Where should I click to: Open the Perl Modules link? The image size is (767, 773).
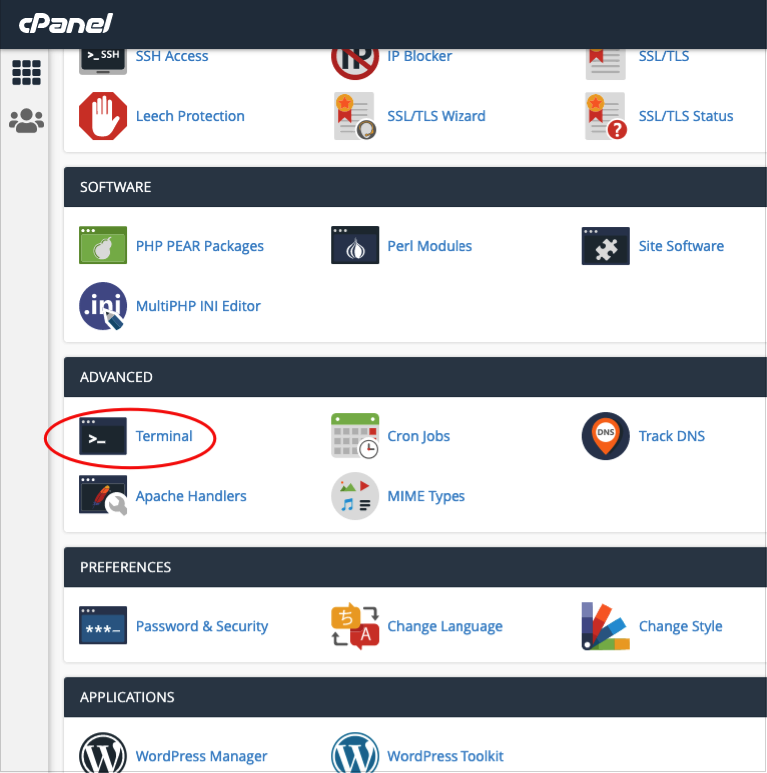(x=429, y=246)
